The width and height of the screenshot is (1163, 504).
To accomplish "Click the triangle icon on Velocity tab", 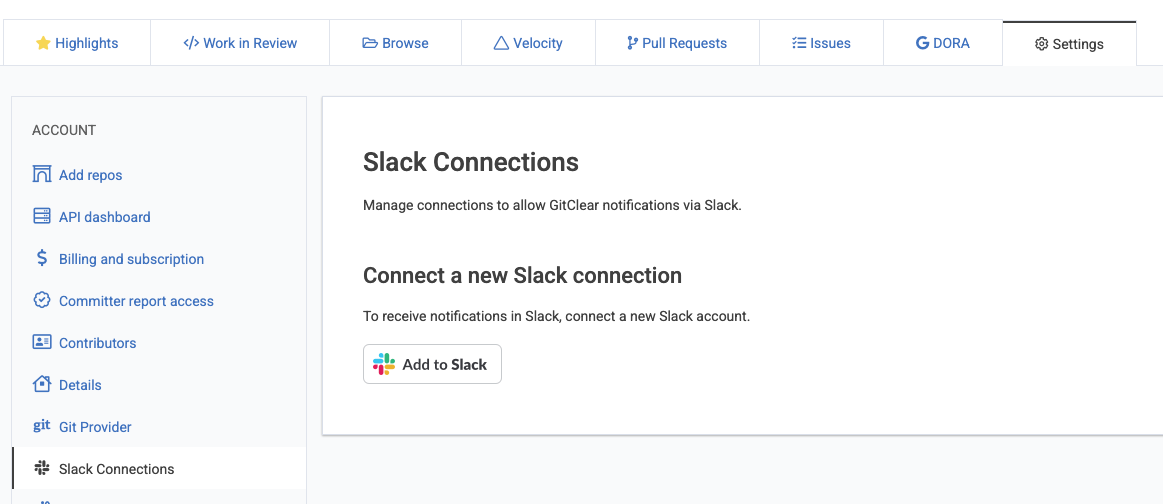I will 501,43.
